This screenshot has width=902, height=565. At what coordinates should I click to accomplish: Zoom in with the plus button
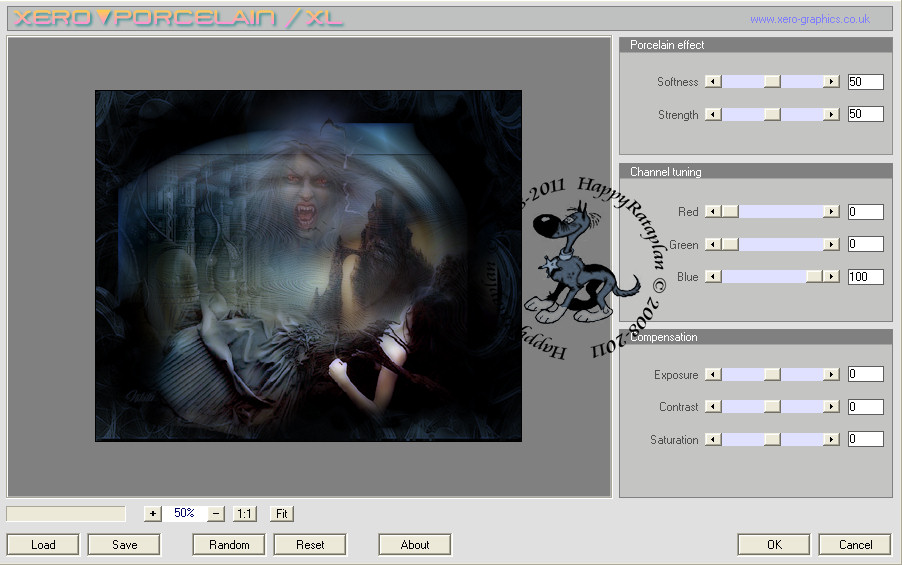(x=152, y=513)
